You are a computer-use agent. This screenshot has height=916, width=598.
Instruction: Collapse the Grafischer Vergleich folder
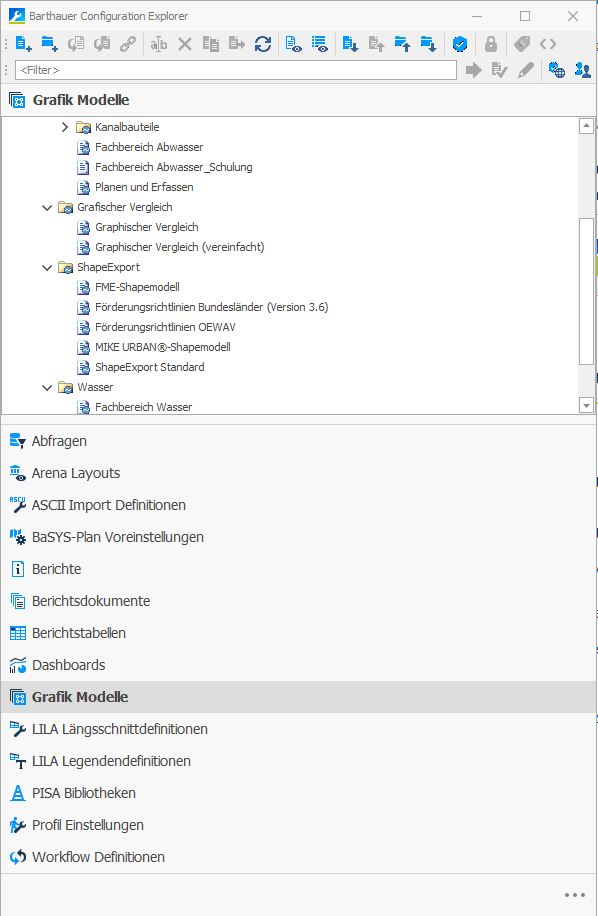pos(47,207)
